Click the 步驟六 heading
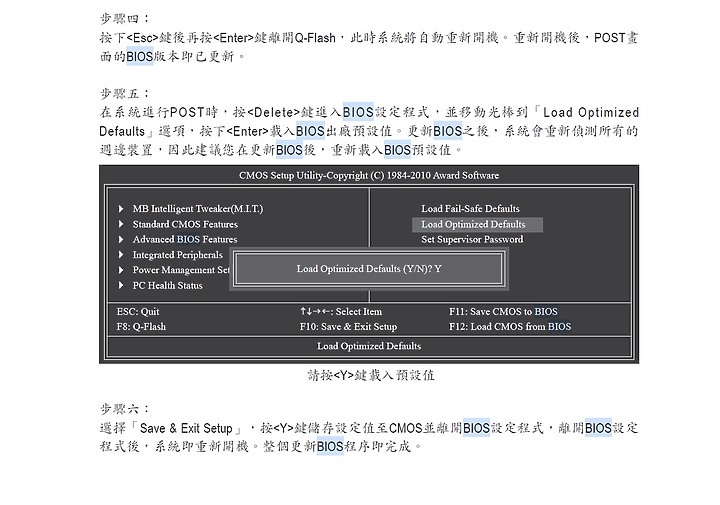Image resolution: width=720 pixels, height=505 pixels. (x=124, y=408)
